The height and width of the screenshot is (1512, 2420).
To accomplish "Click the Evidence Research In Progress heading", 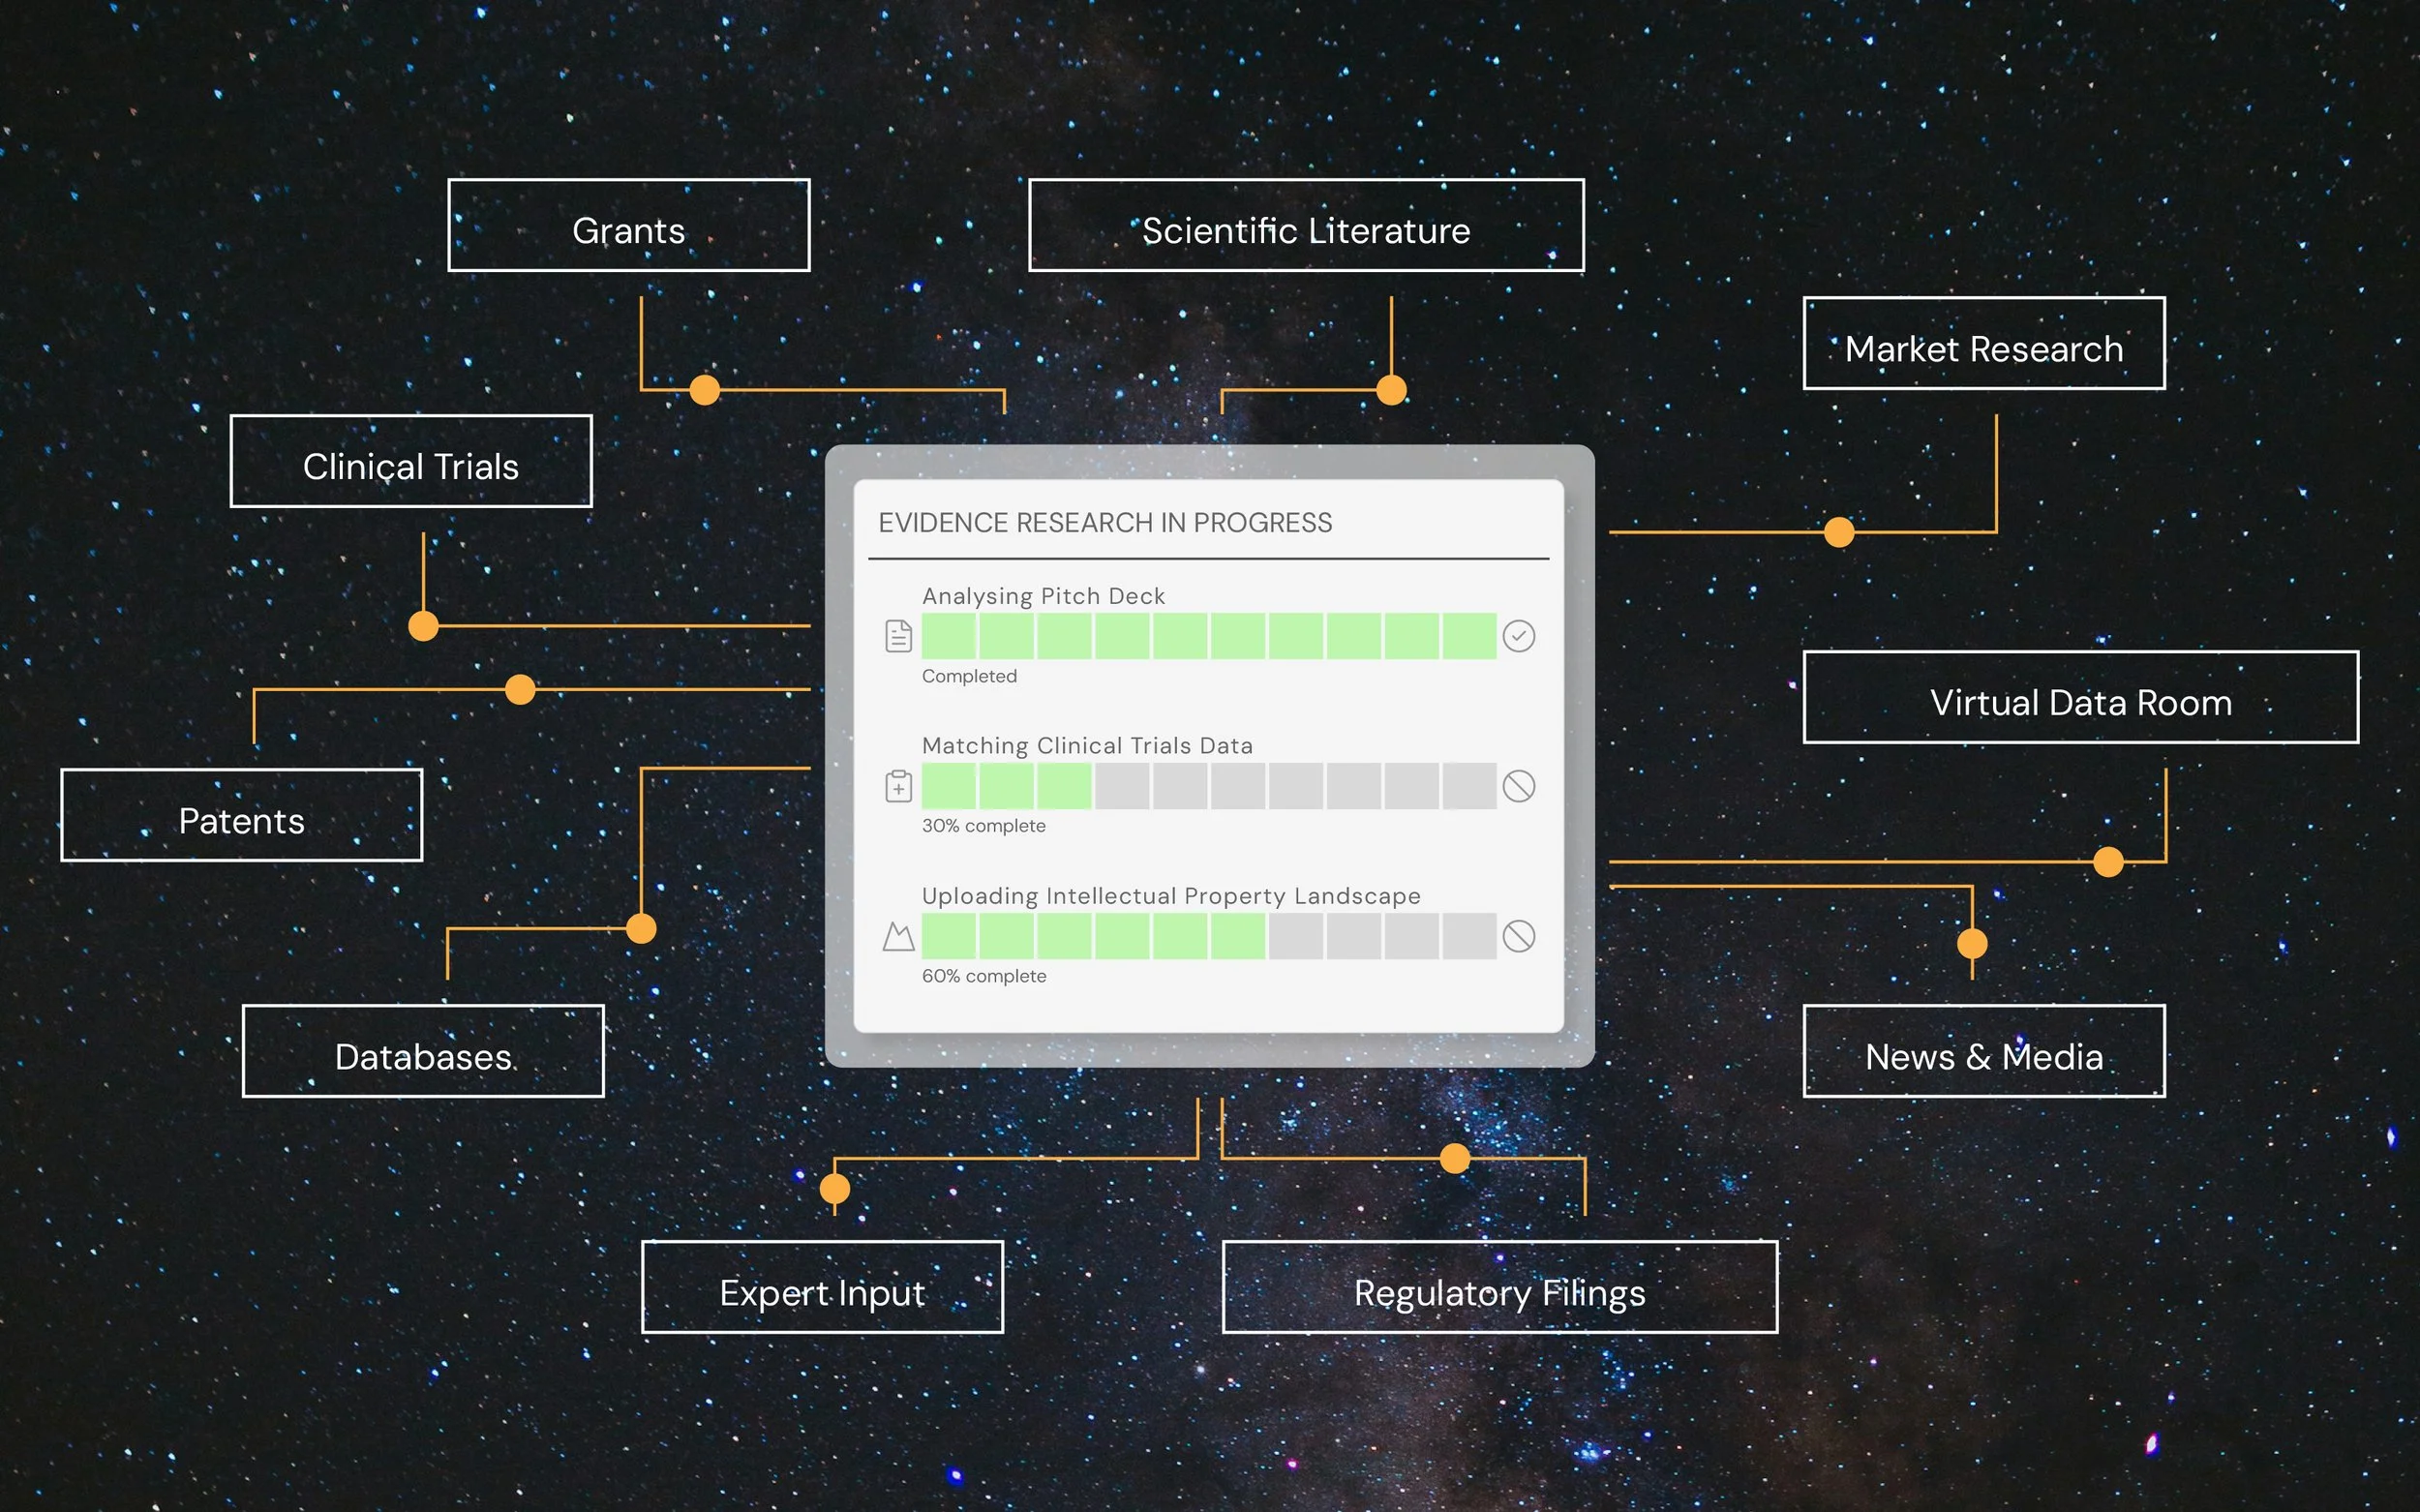I will click(1105, 523).
